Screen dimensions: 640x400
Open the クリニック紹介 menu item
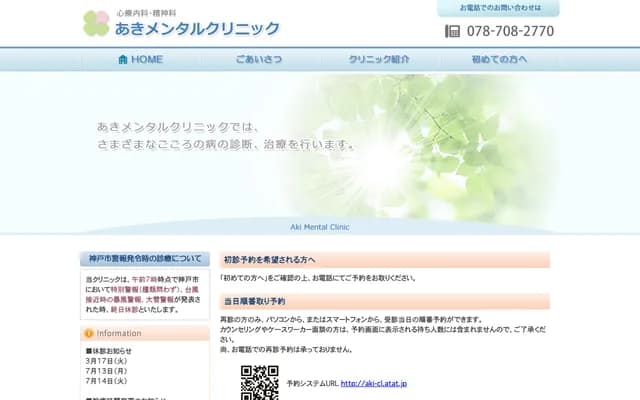click(379, 59)
